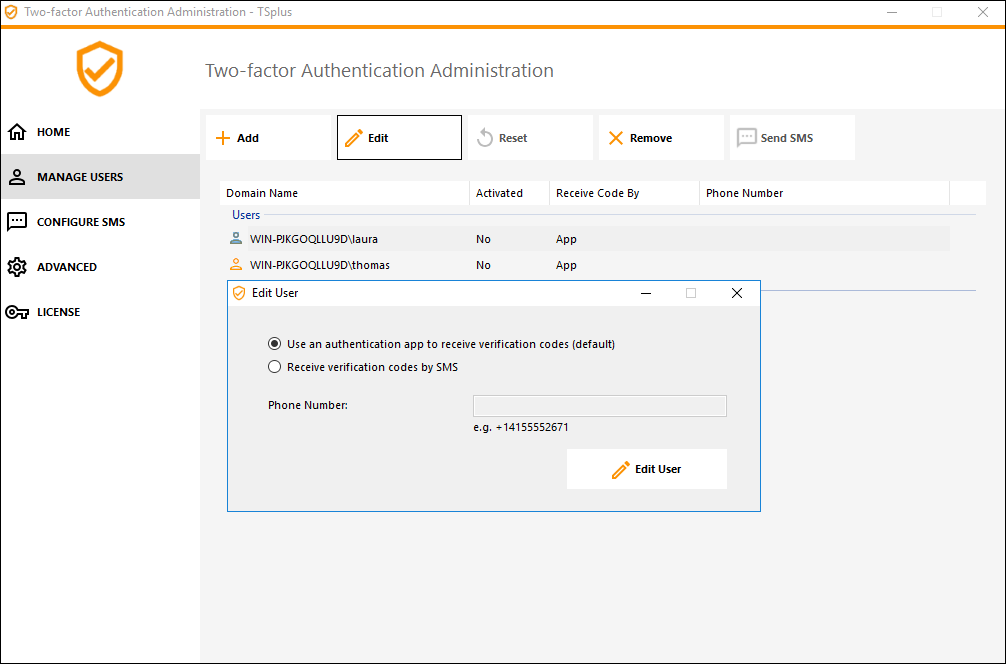Click the Manage Users person icon
The height and width of the screenshot is (664, 1006).
click(x=17, y=177)
